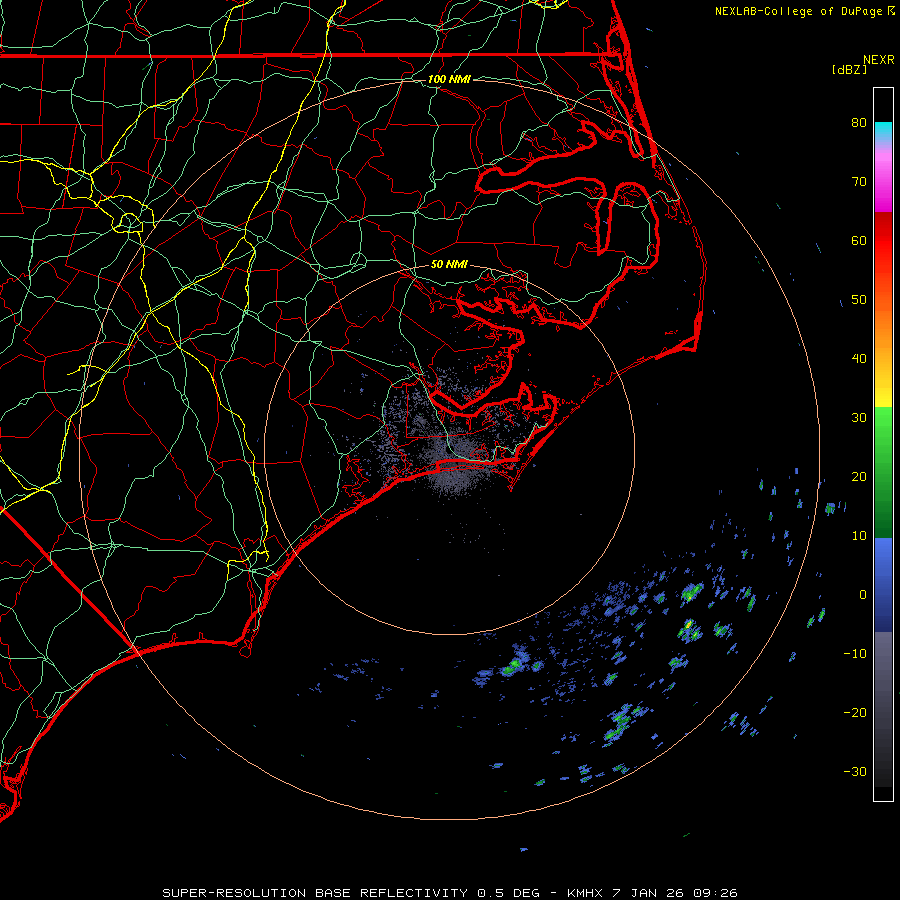
Task: Click the SUPER-RESOLUTION BASE REFLECTIVITY caption text
Action: pyautogui.click(x=315, y=893)
